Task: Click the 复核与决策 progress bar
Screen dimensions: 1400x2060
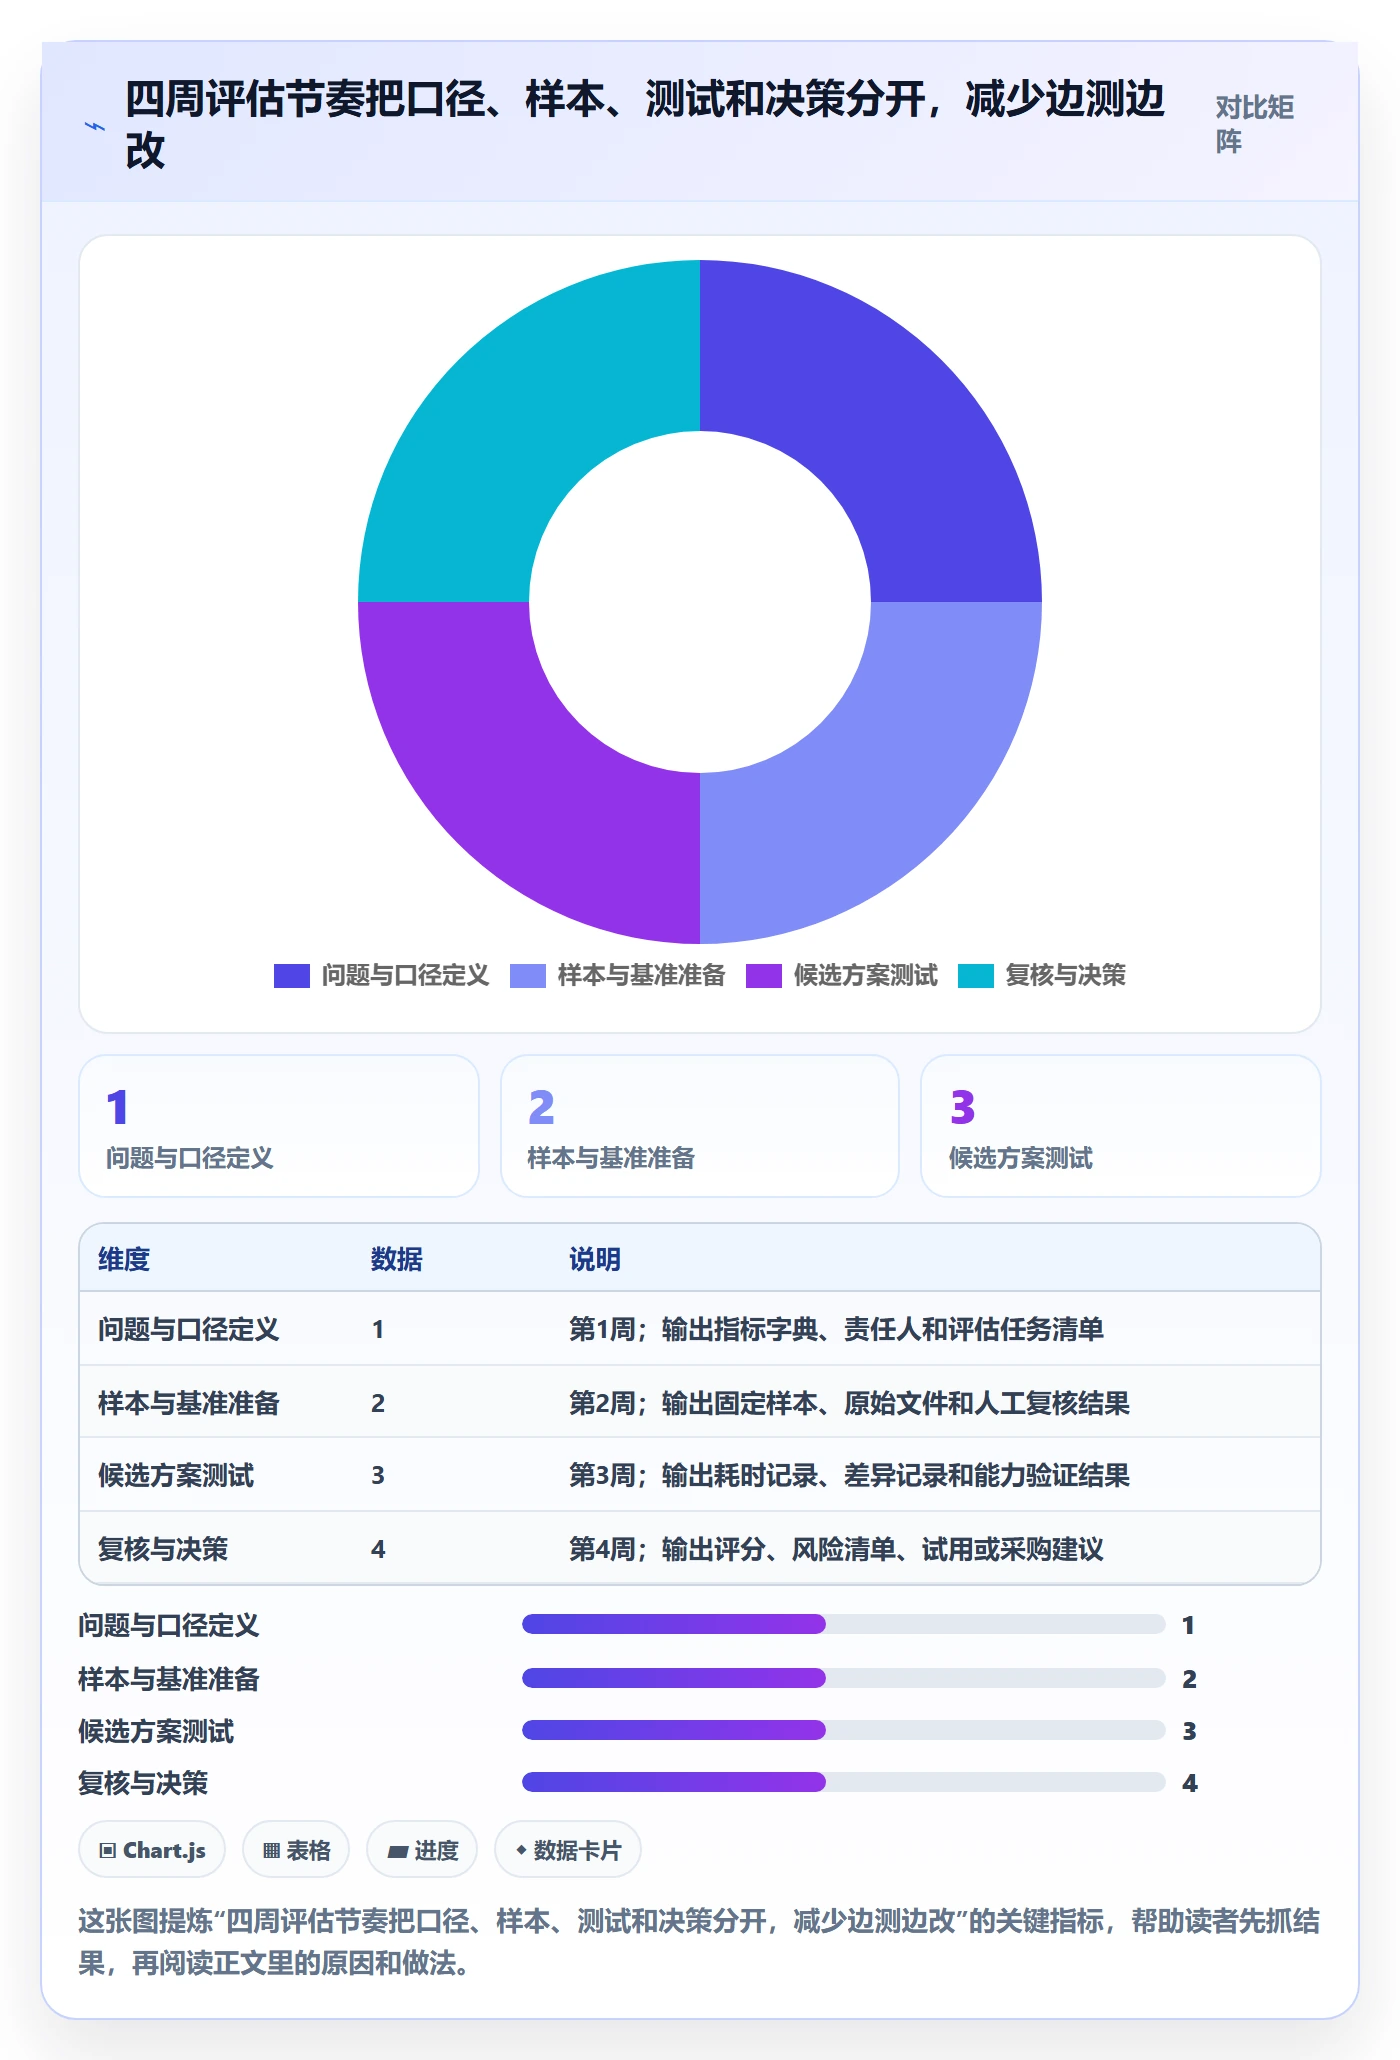Action: click(844, 1782)
